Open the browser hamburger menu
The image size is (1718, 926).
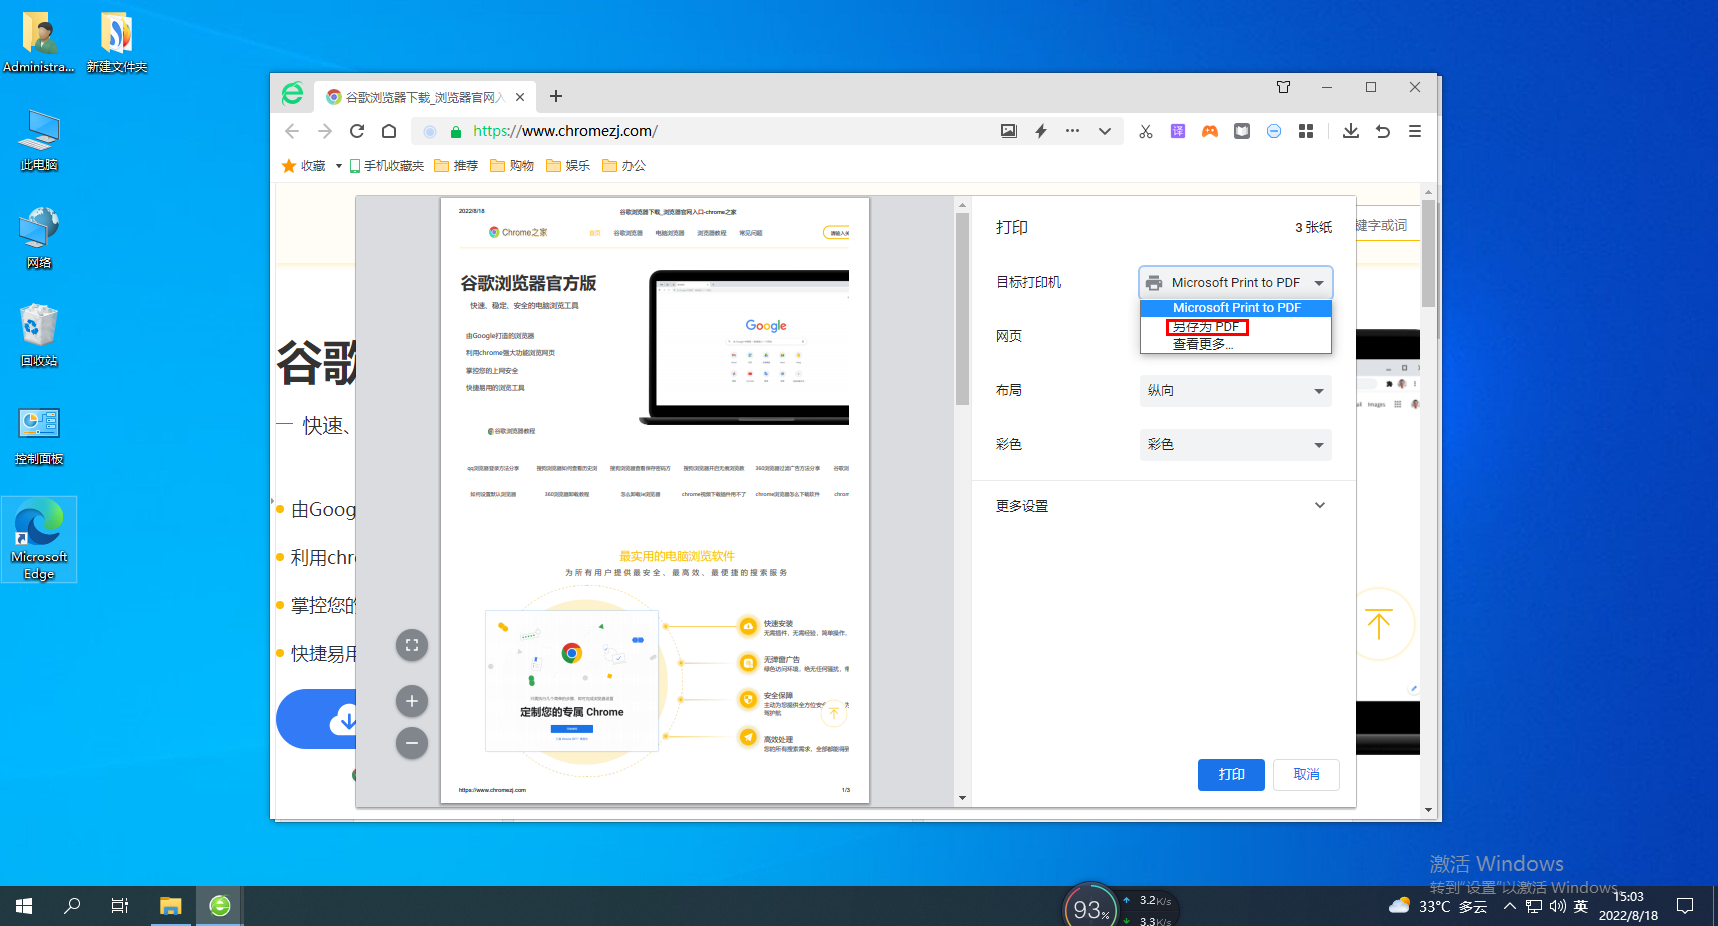[1415, 131]
